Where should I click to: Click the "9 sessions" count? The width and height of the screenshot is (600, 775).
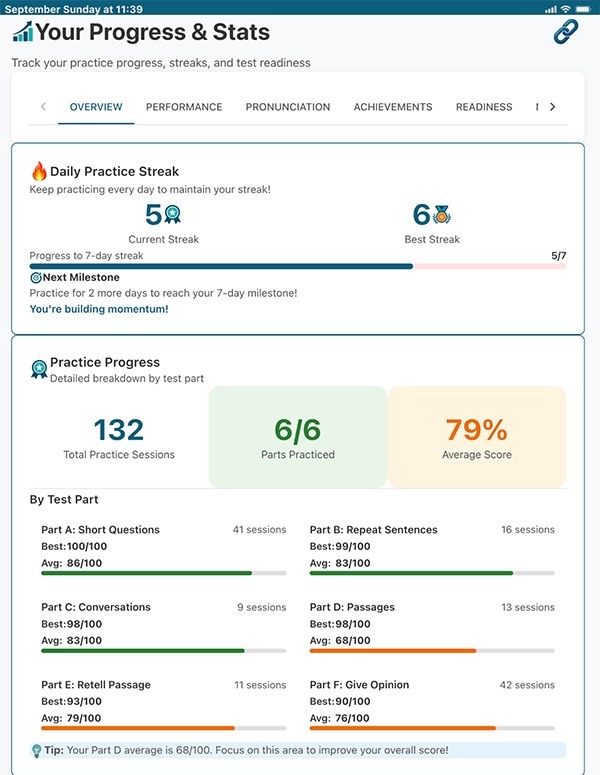click(261, 607)
